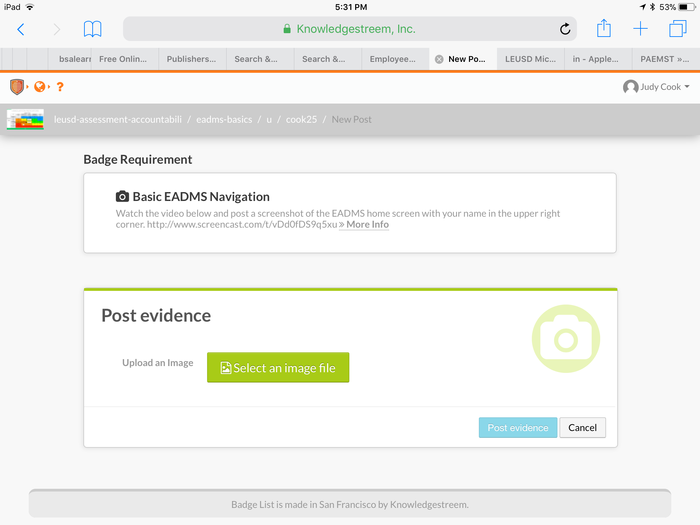700x525 pixels.
Task: Switch to the Publishers tab
Action: 191,59
